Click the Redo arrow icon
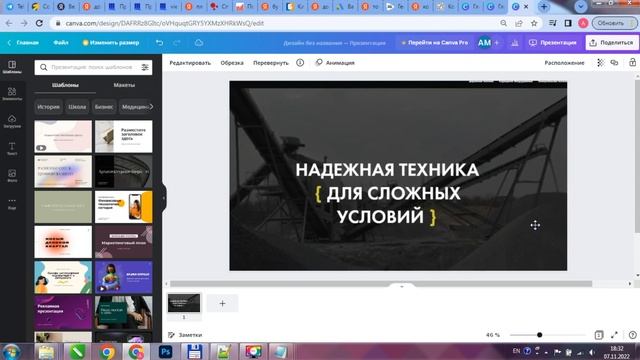Screen dimensions: 640x360 [177, 42]
